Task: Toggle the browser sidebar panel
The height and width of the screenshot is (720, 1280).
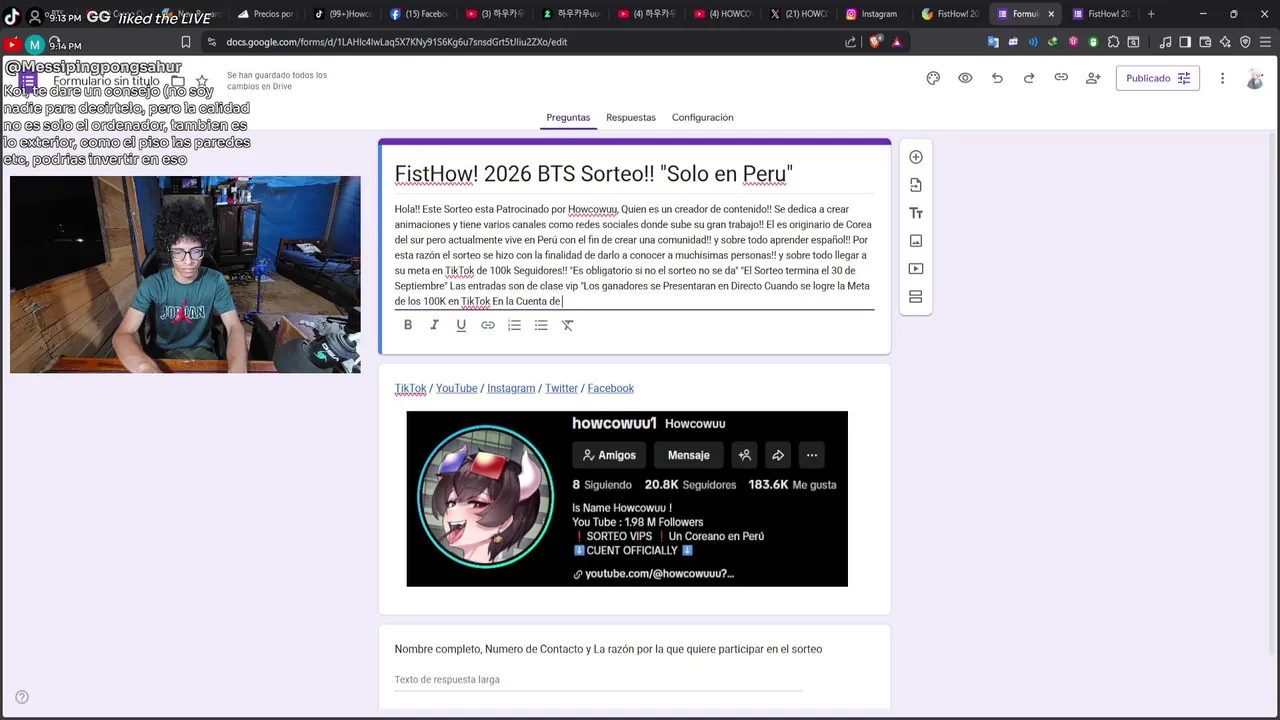Action: tap(1185, 42)
